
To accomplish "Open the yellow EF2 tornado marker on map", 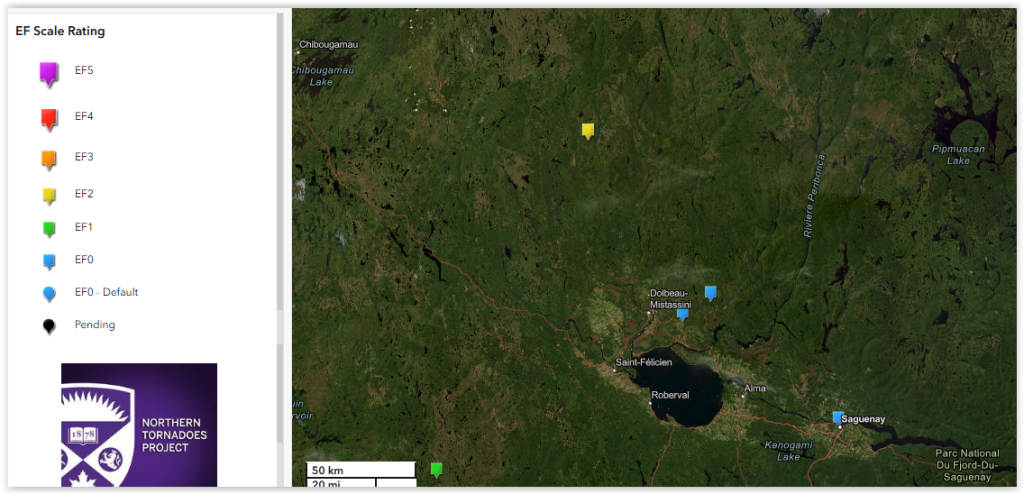I will point(588,130).
